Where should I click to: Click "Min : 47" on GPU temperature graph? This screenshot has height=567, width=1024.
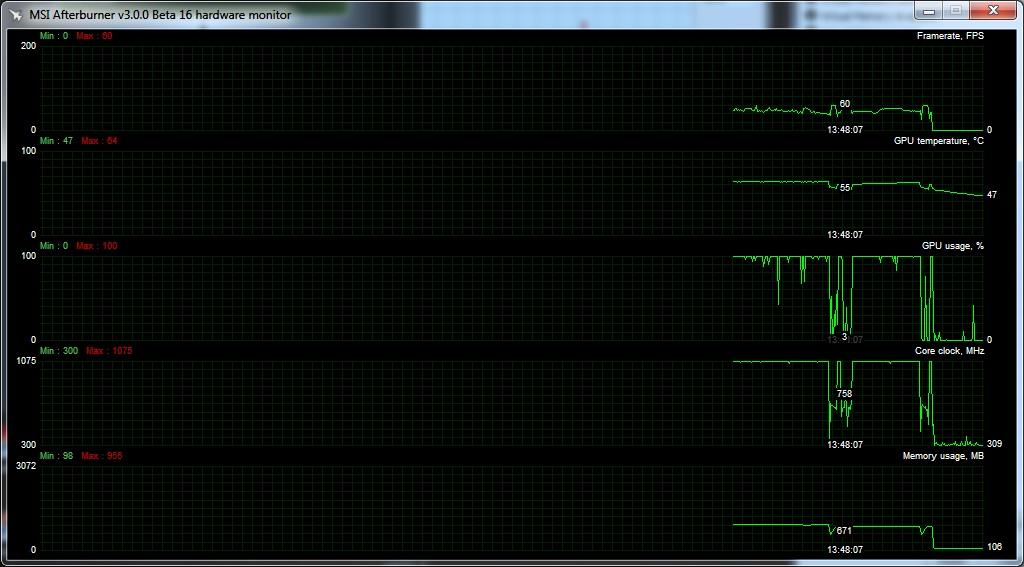click(56, 141)
